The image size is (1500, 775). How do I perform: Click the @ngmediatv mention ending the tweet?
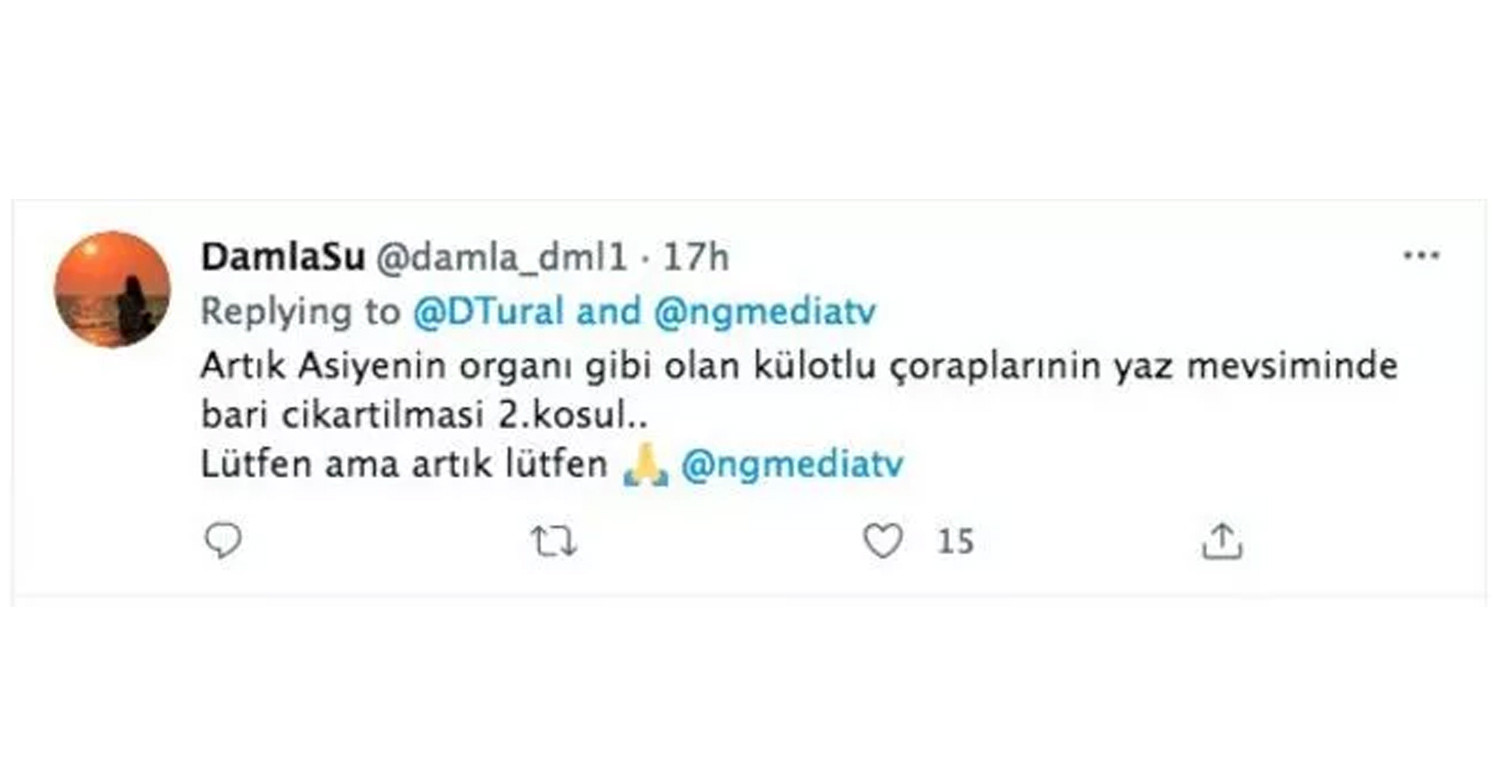click(x=792, y=465)
